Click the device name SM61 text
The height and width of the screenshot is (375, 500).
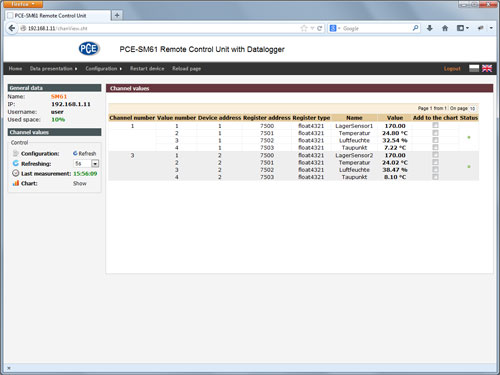point(59,96)
